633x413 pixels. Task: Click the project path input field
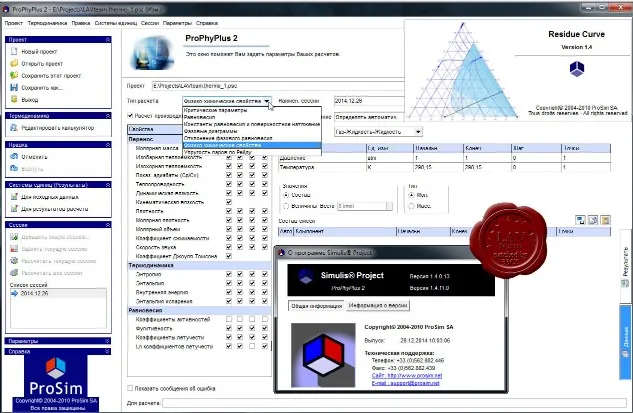[278, 86]
